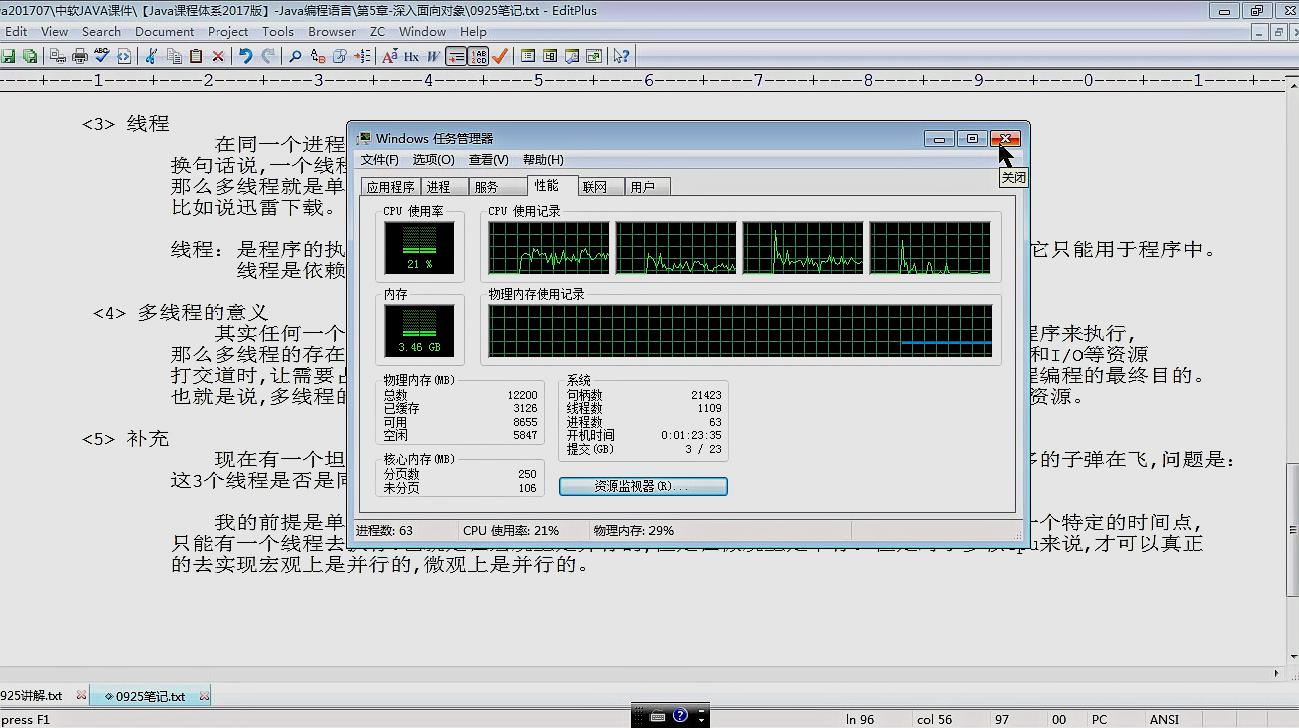Click the Go to Line icon
This screenshot has height=728, width=1299.
tap(362, 56)
